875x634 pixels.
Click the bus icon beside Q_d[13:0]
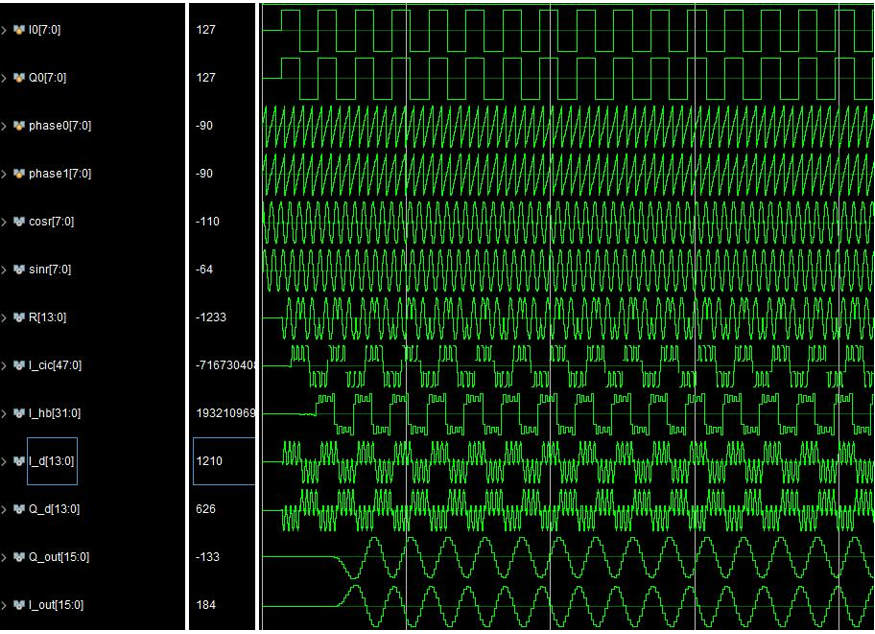(x=19, y=510)
